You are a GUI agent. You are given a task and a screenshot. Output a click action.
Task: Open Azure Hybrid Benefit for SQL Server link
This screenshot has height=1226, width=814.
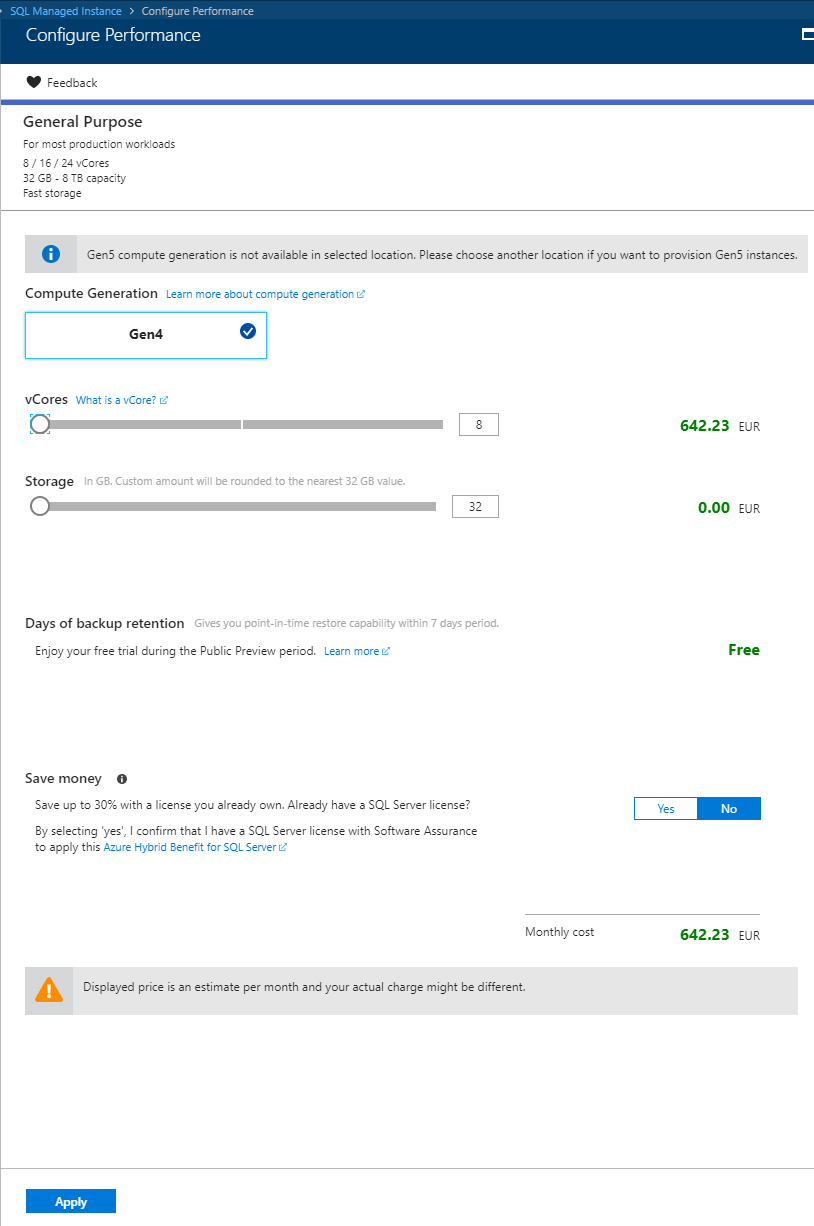195,847
